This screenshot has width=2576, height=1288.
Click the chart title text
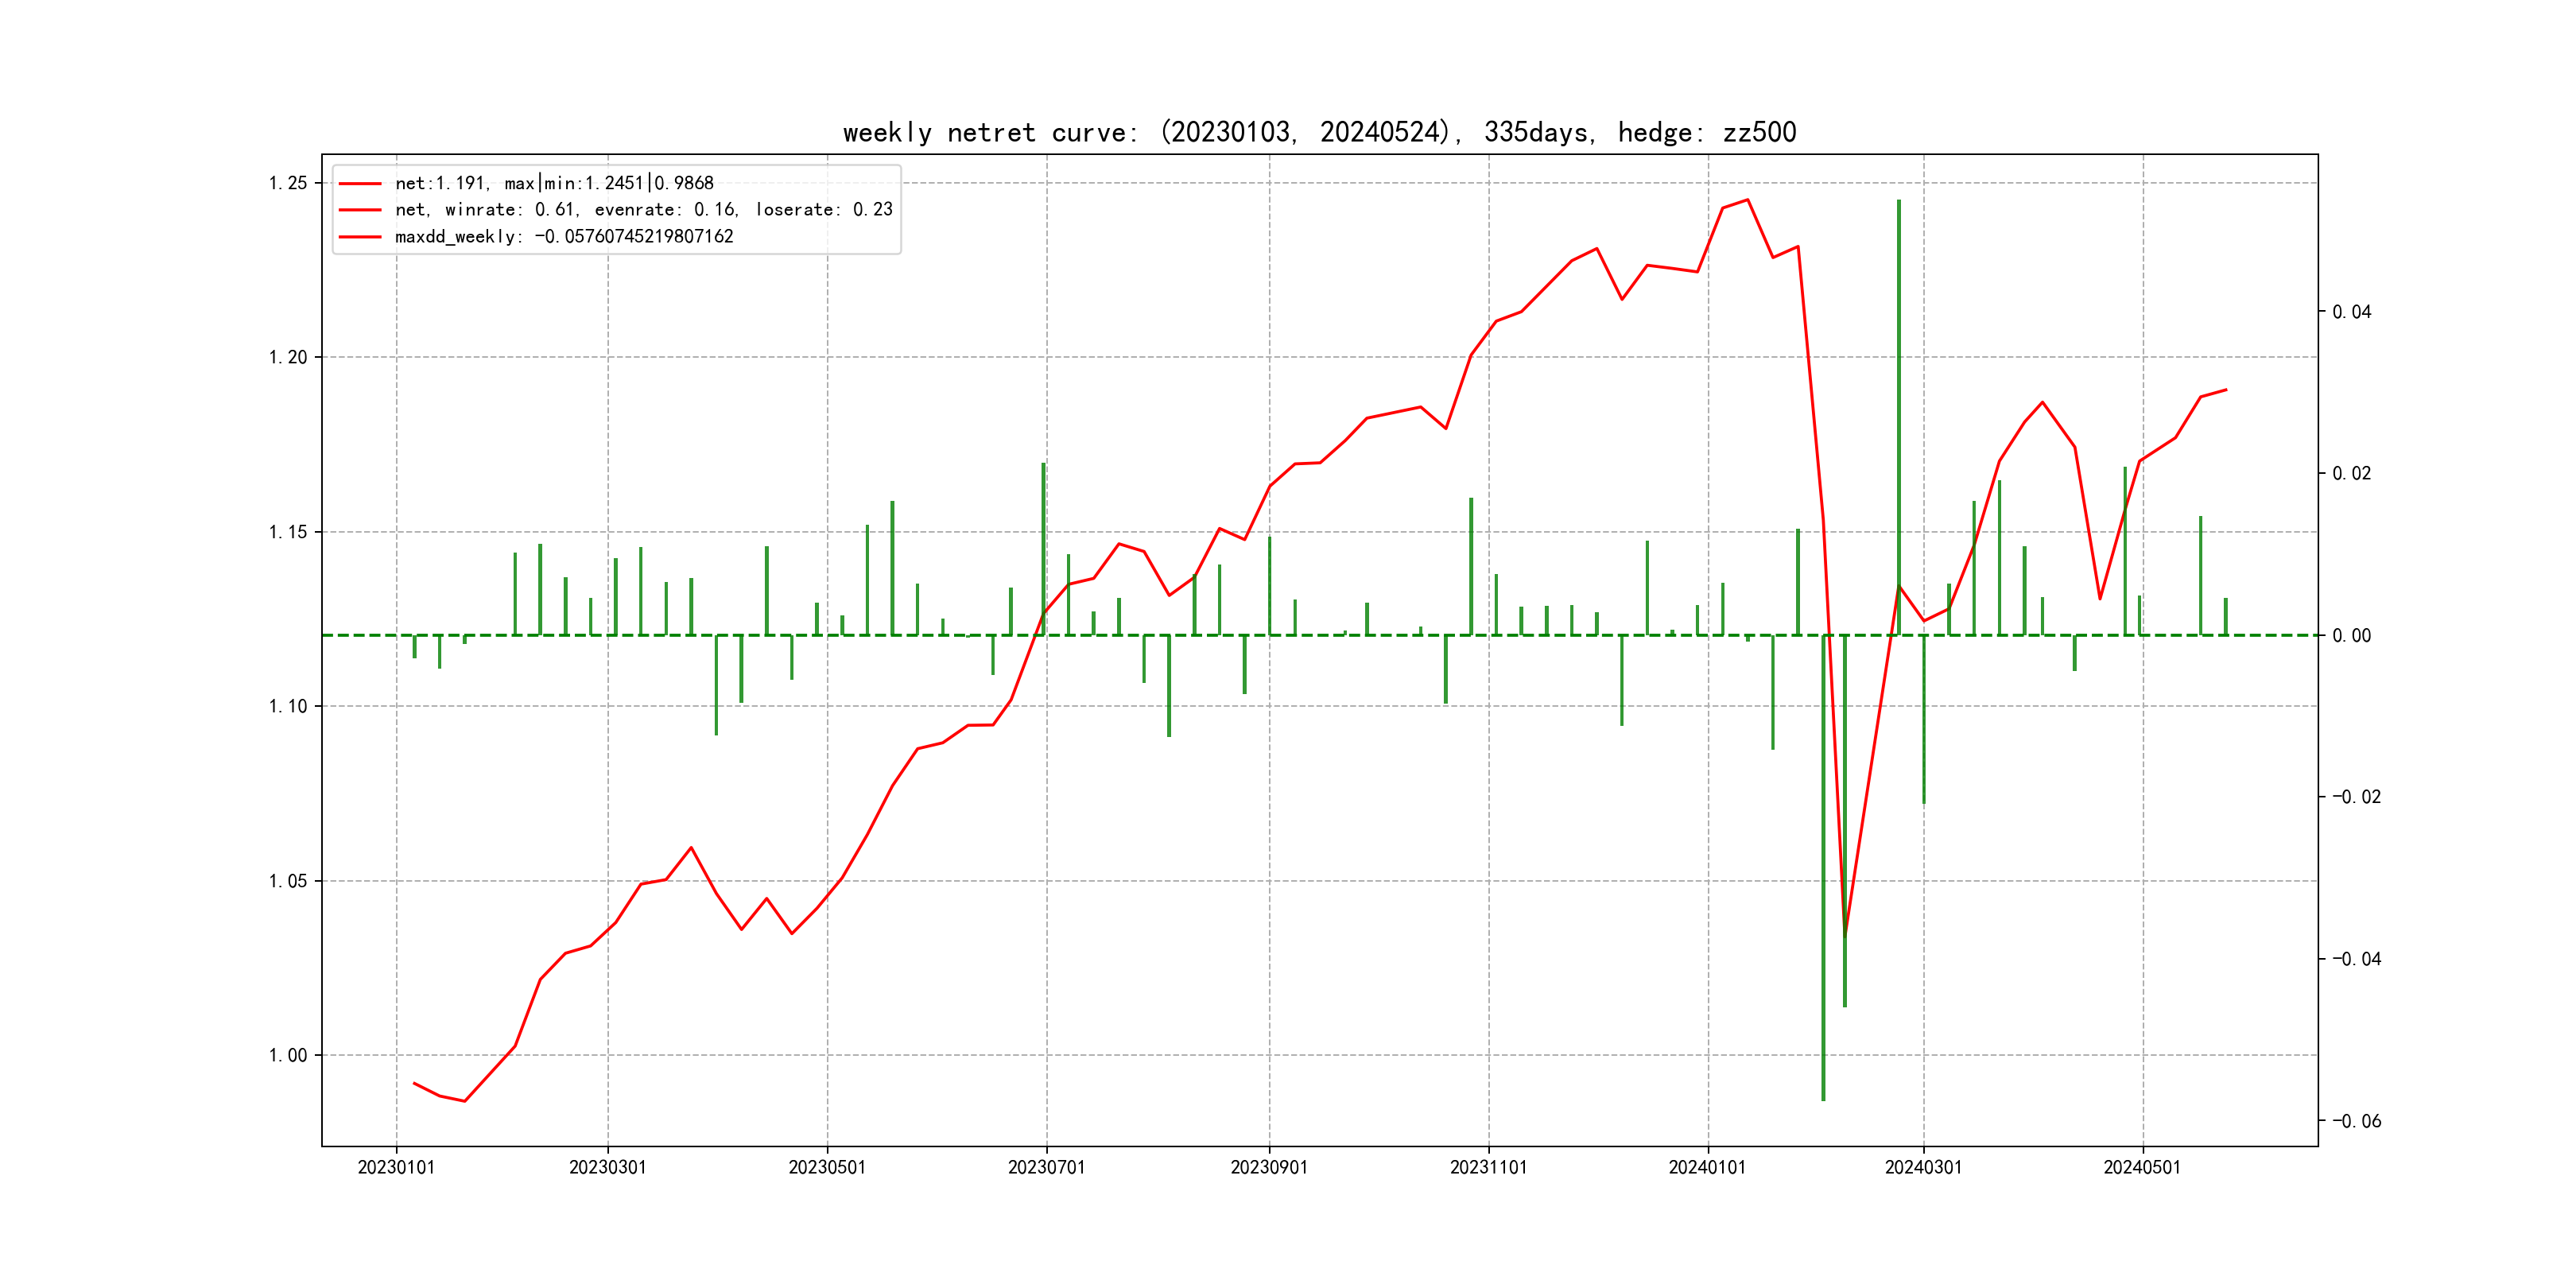tap(1319, 132)
